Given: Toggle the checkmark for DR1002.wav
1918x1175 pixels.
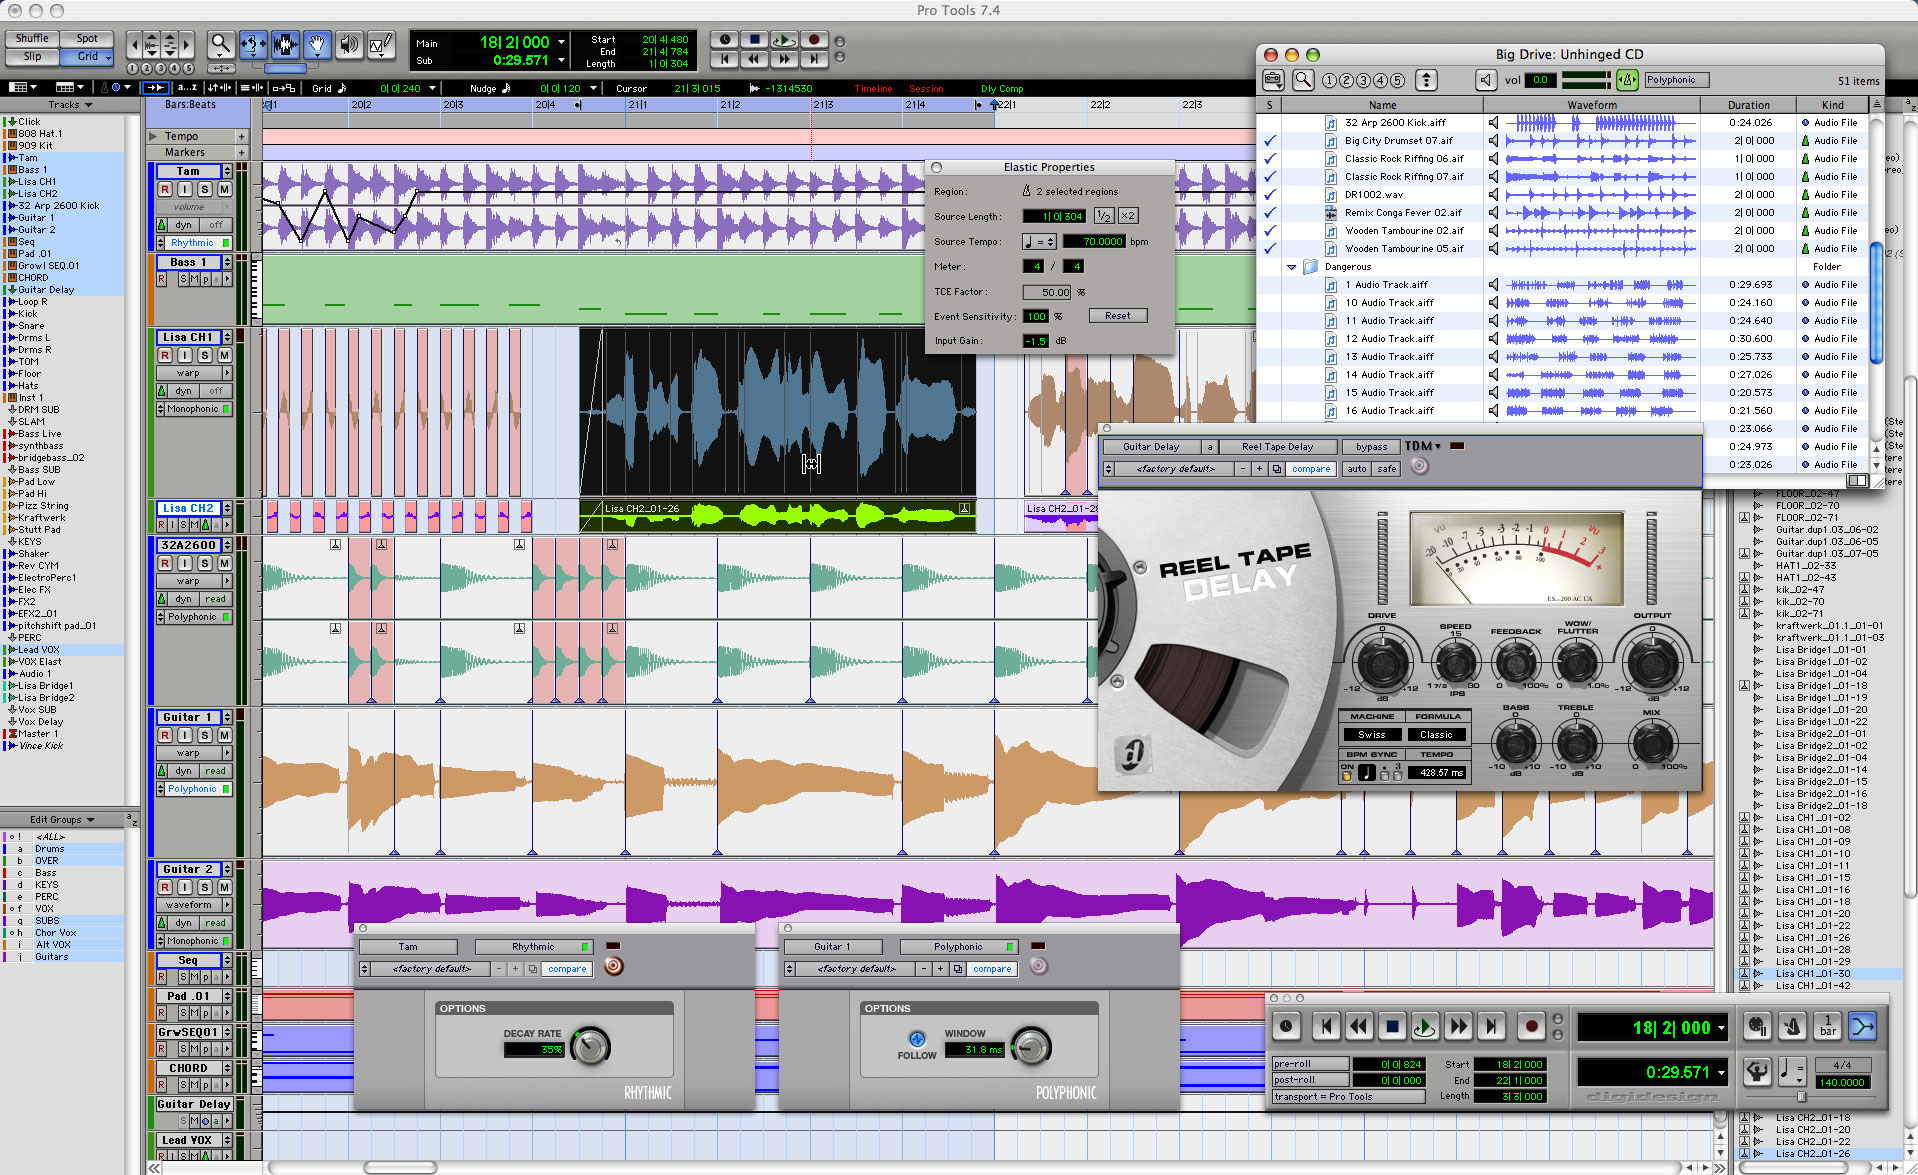Looking at the screenshot, I should point(1270,195).
